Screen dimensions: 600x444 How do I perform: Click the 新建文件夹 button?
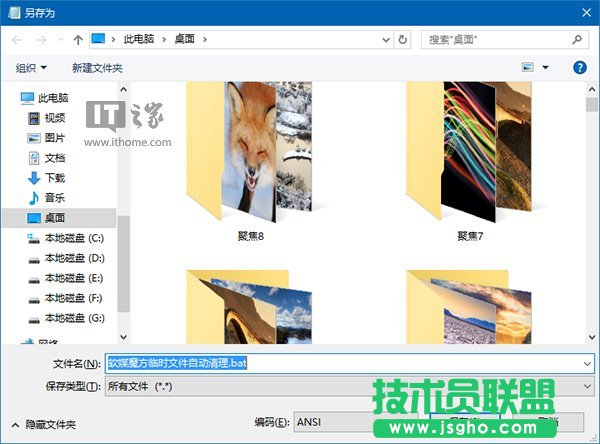(x=97, y=68)
